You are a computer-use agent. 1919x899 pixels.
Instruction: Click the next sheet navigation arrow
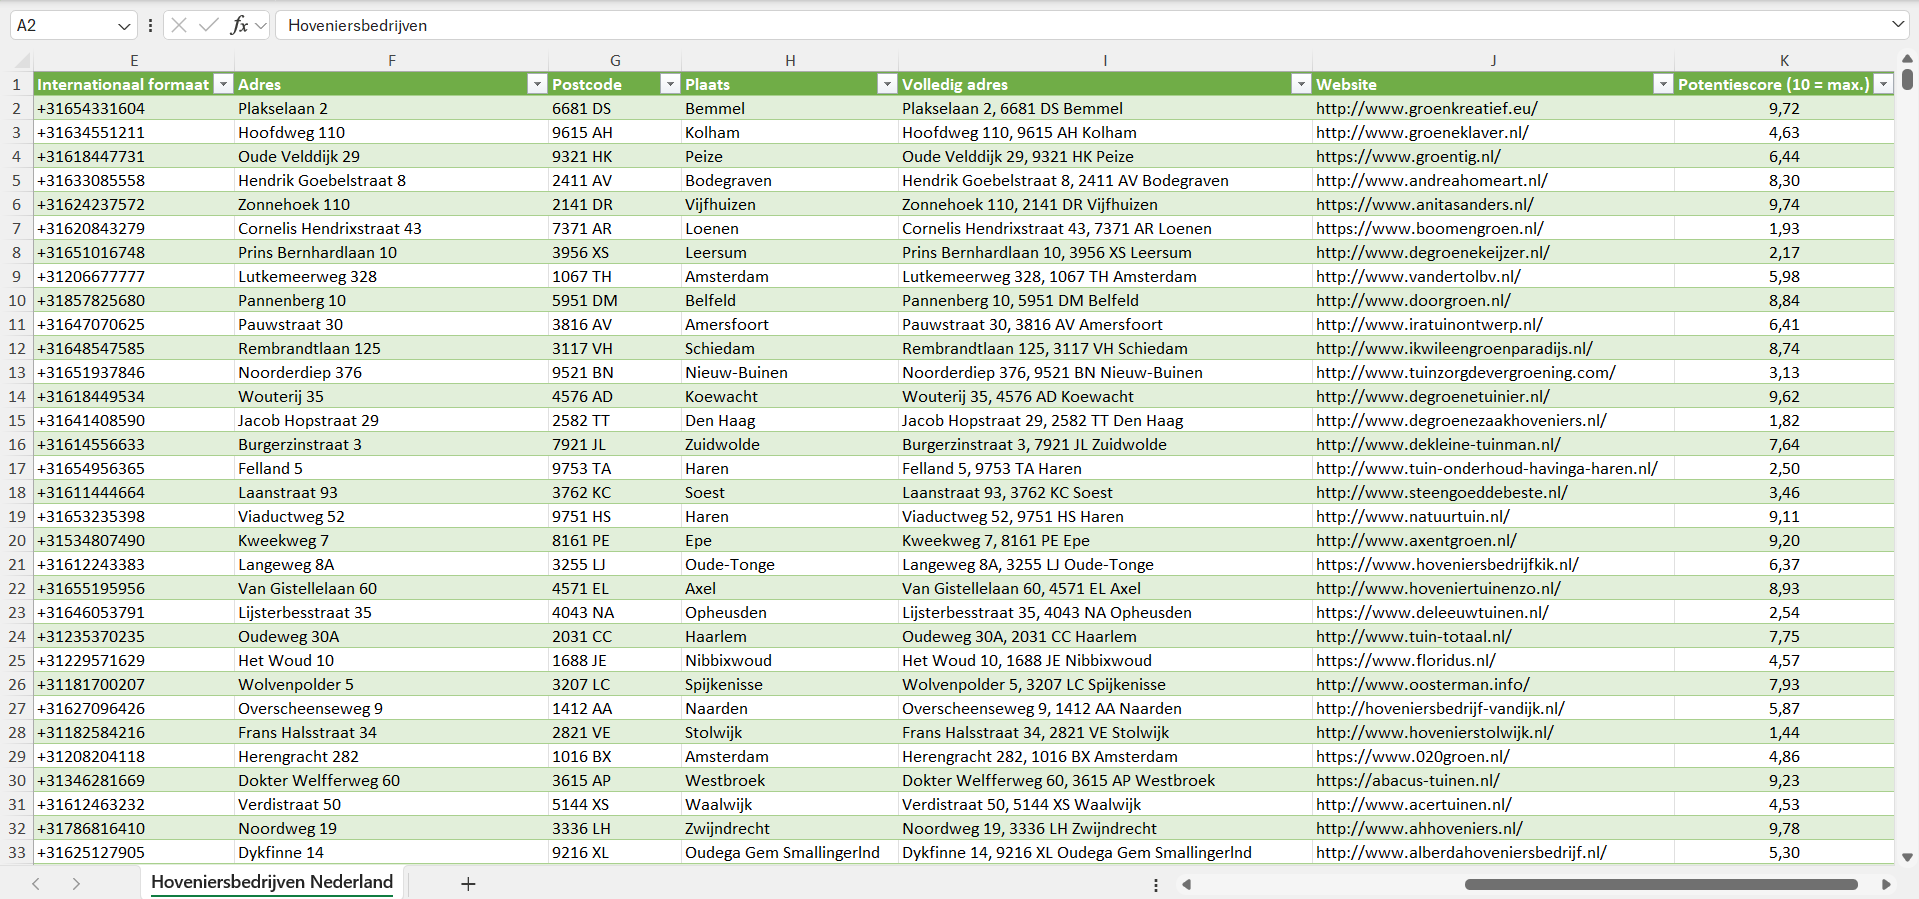click(x=76, y=884)
